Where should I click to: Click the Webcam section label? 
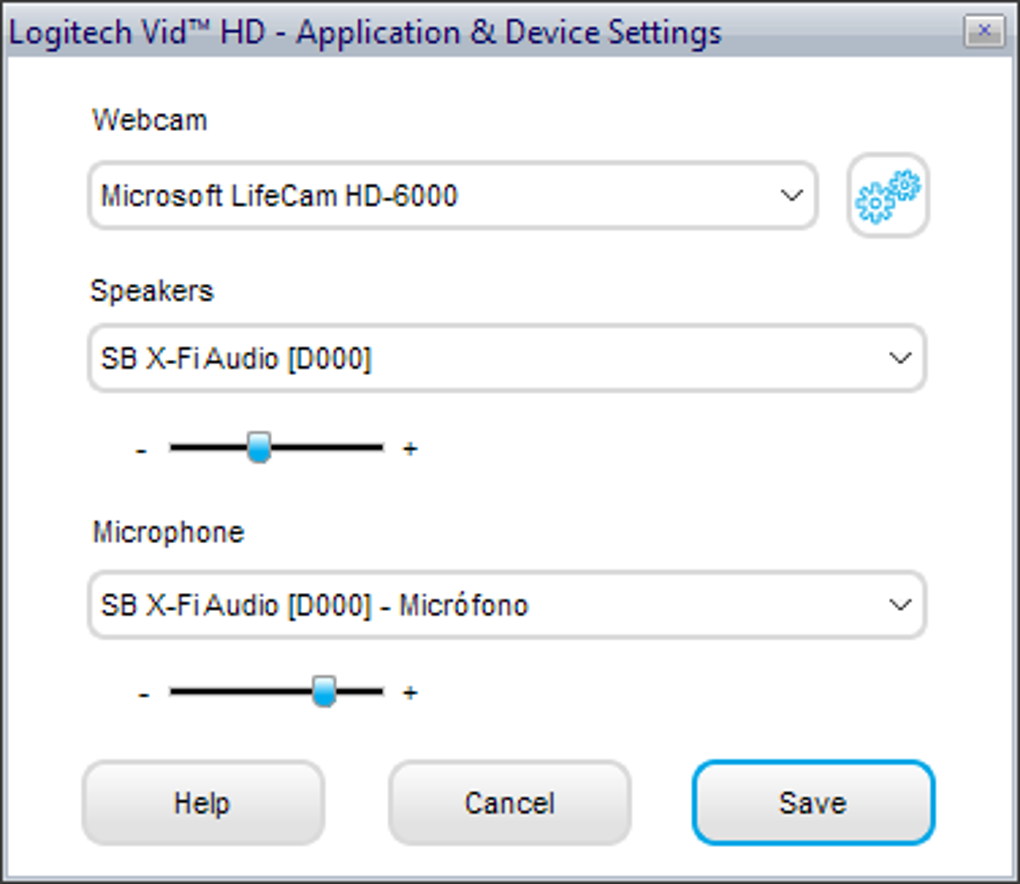pos(150,120)
